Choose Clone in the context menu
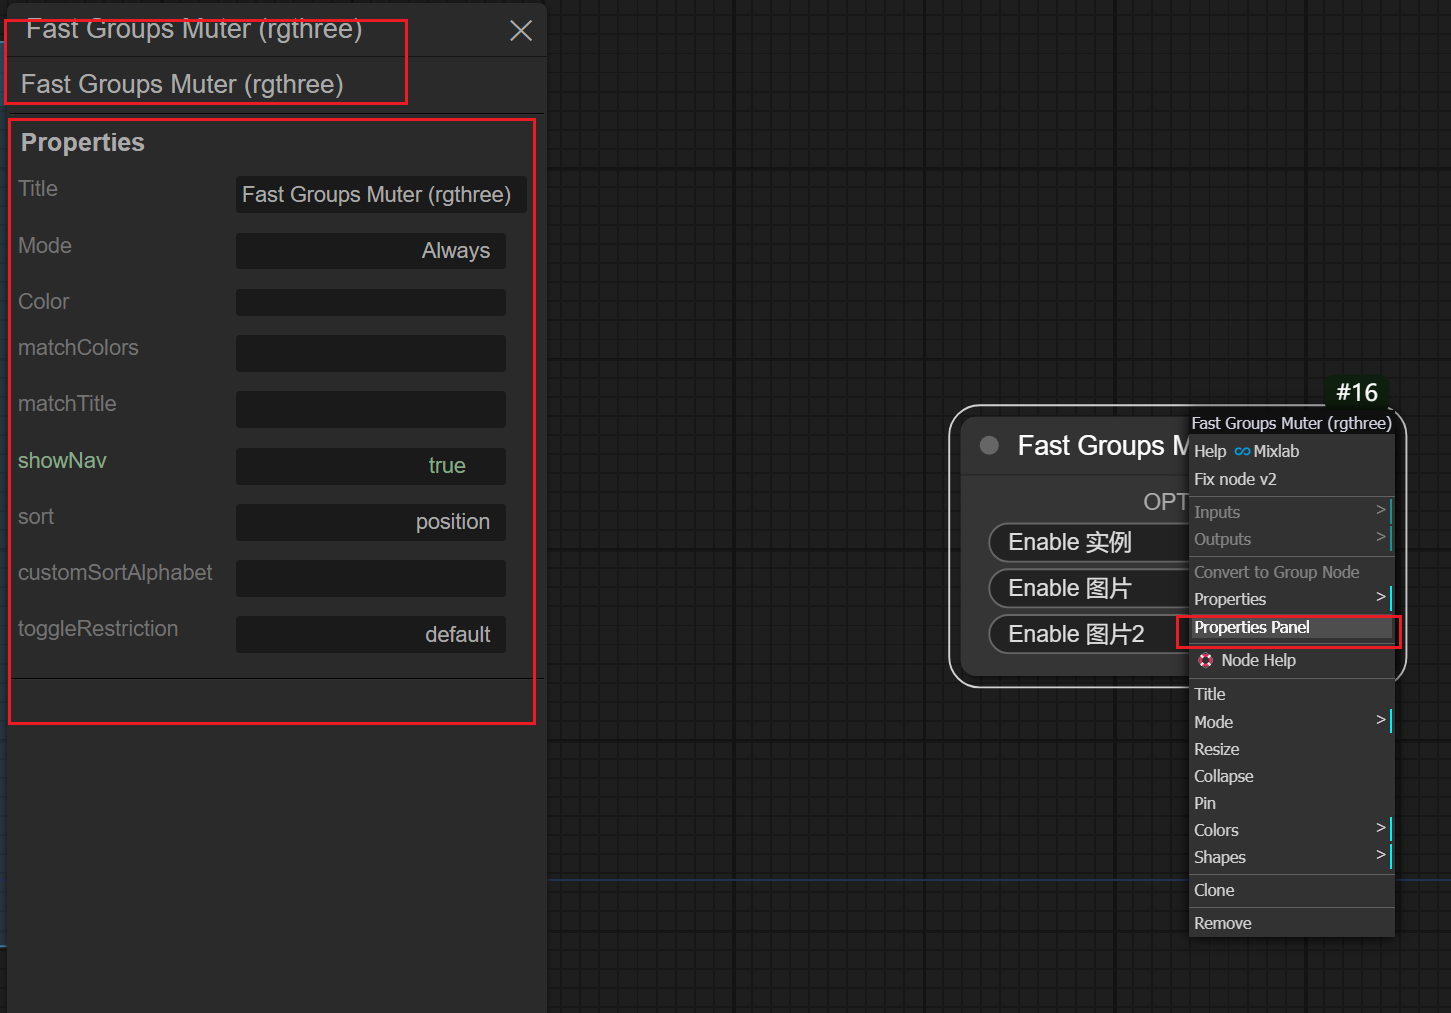 (x=1214, y=890)
